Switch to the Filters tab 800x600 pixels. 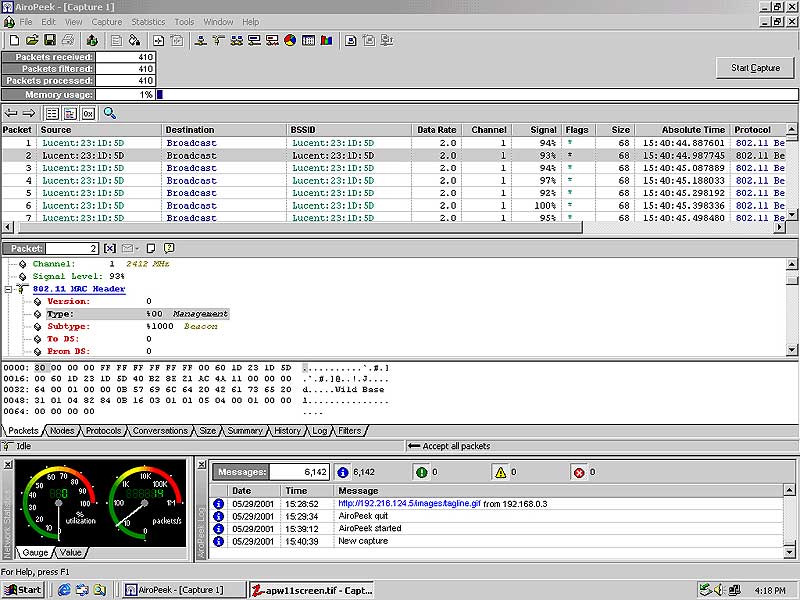[350, 431]
